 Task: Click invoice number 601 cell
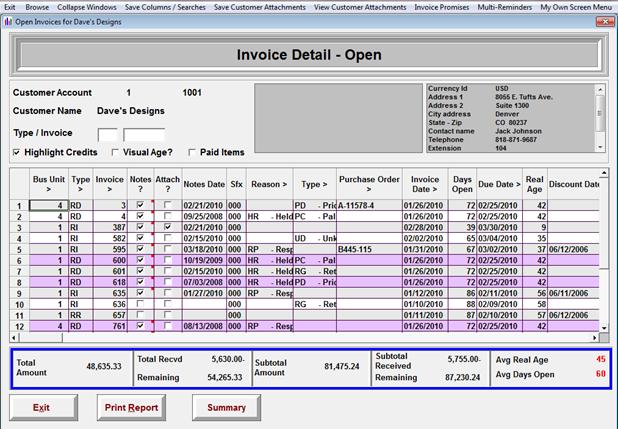(110, 271)
